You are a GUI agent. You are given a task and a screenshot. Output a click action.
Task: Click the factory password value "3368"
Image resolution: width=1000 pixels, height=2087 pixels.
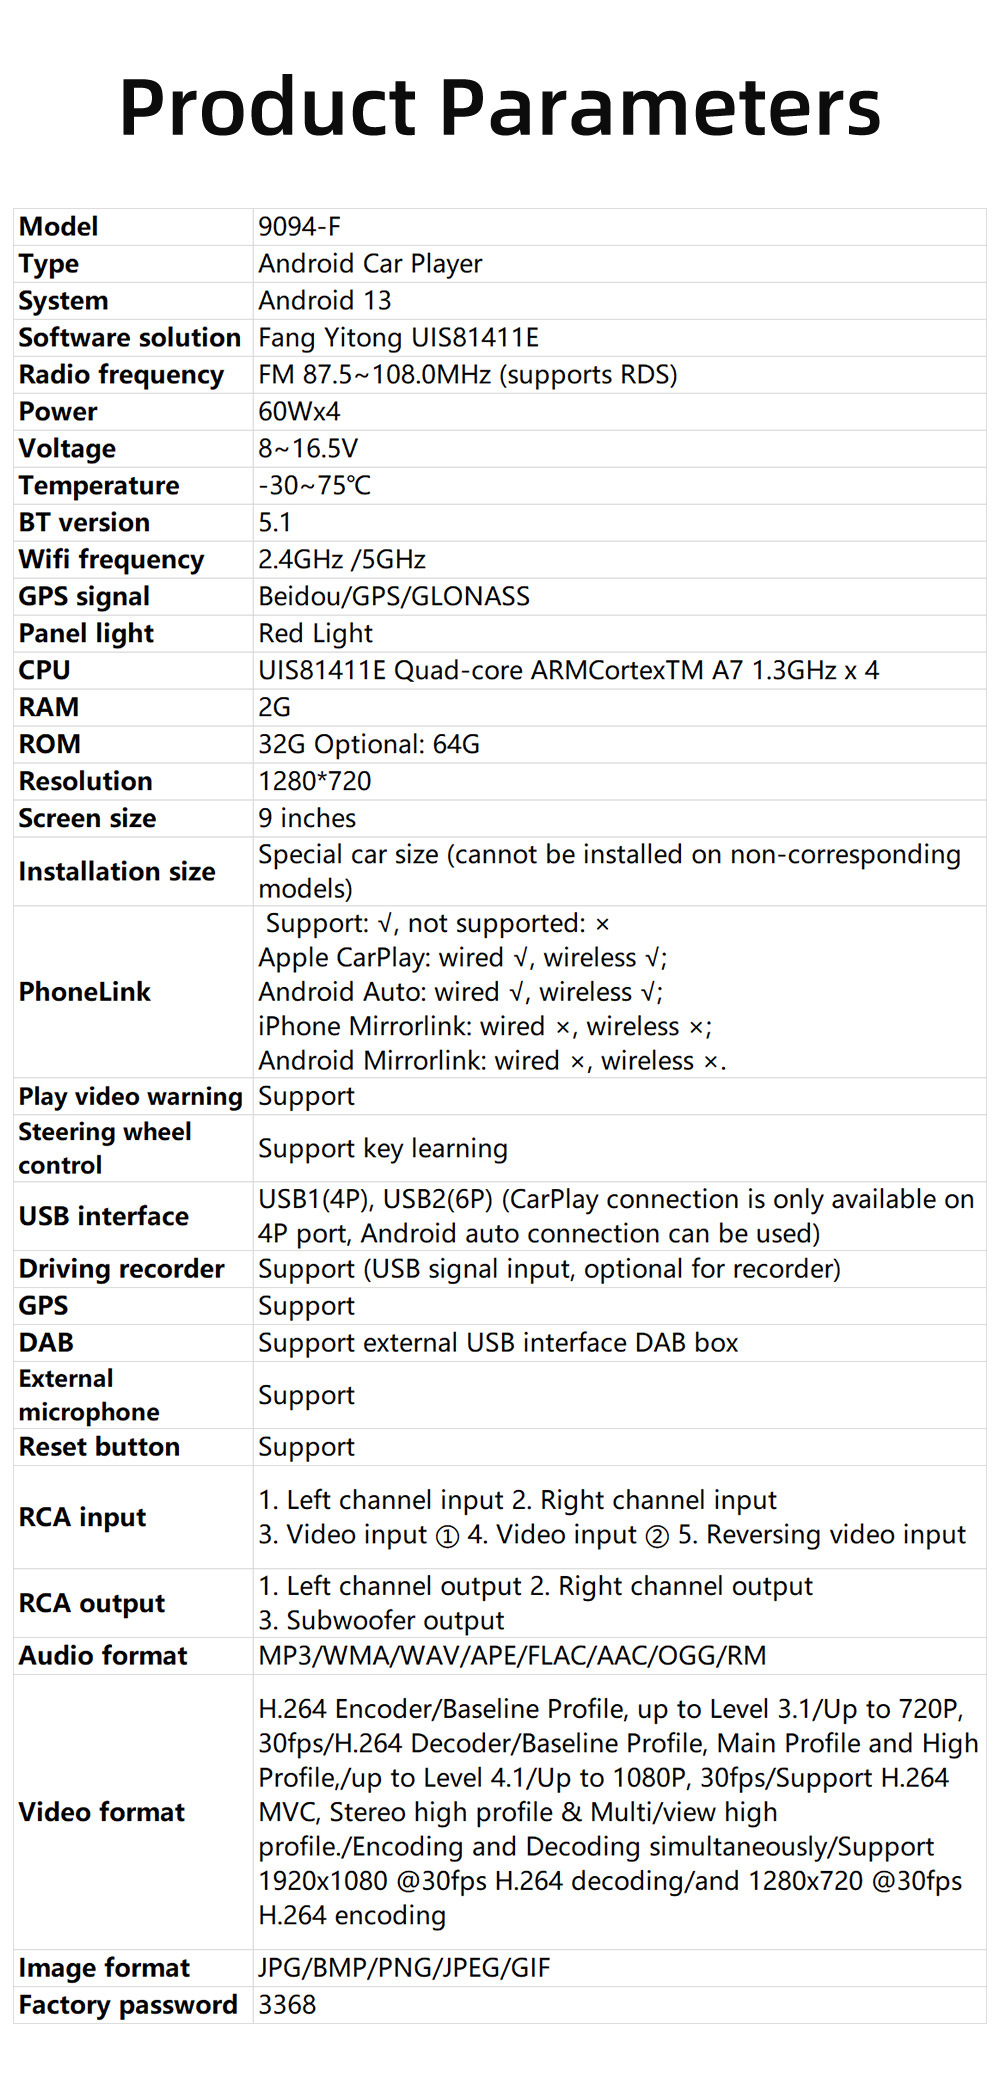(287, 2005)
